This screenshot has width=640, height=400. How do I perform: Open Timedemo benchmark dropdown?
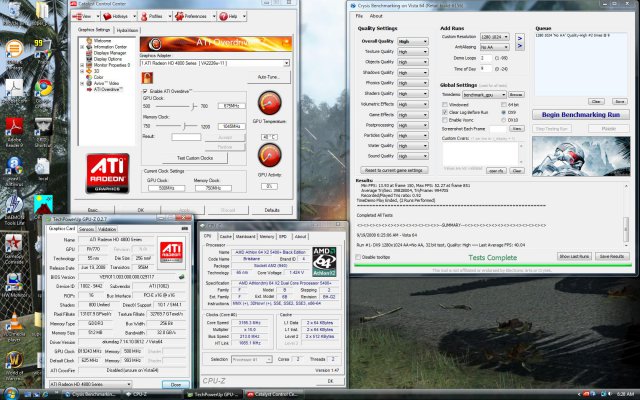tap(484, 95)
